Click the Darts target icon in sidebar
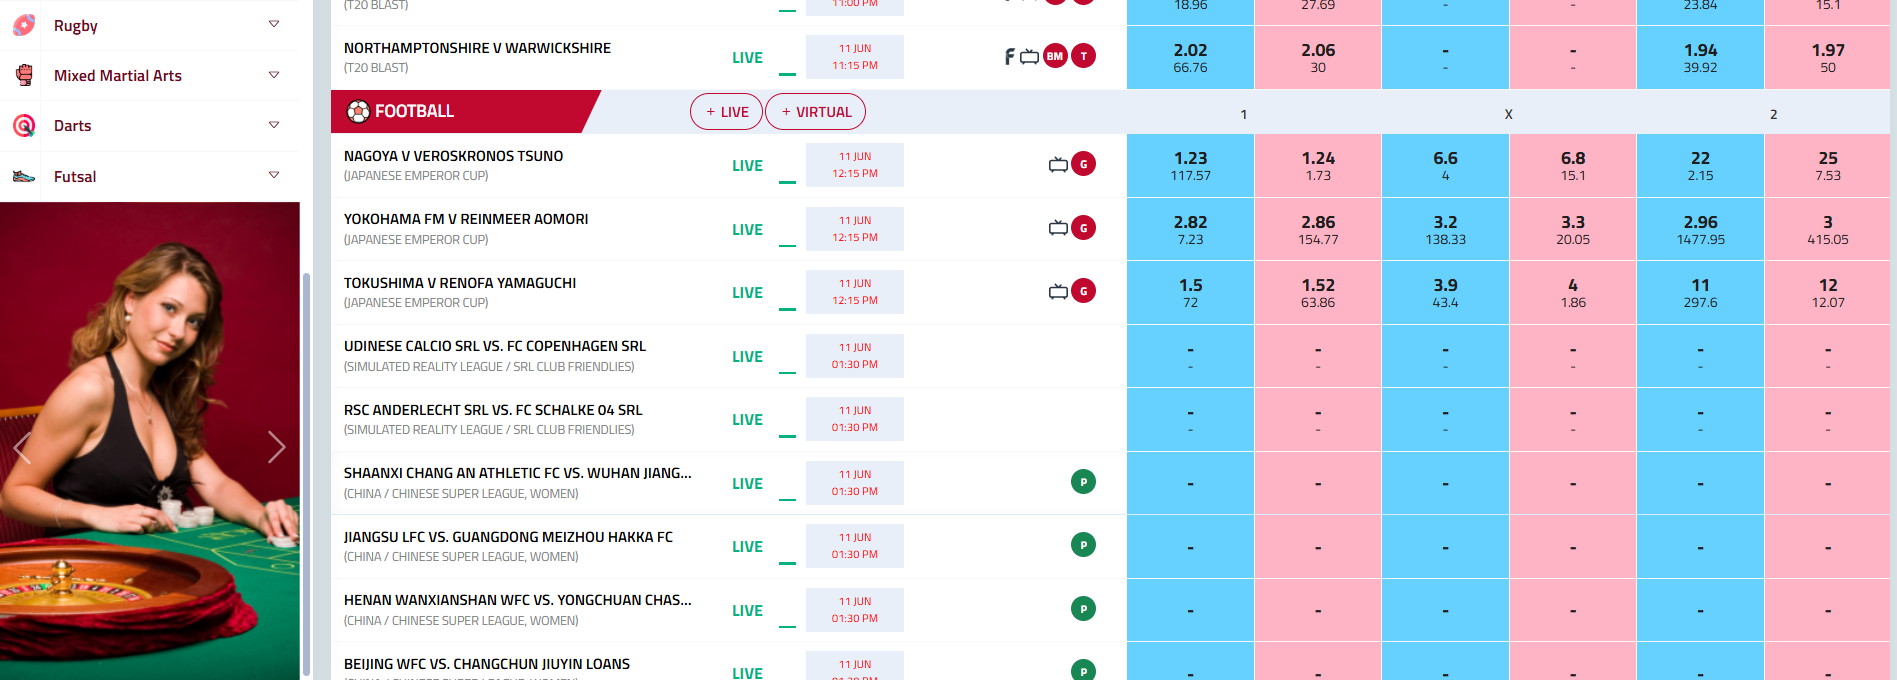Image resolution: width=1897 pixels, height=680 pixels. [x=25, y=126]
